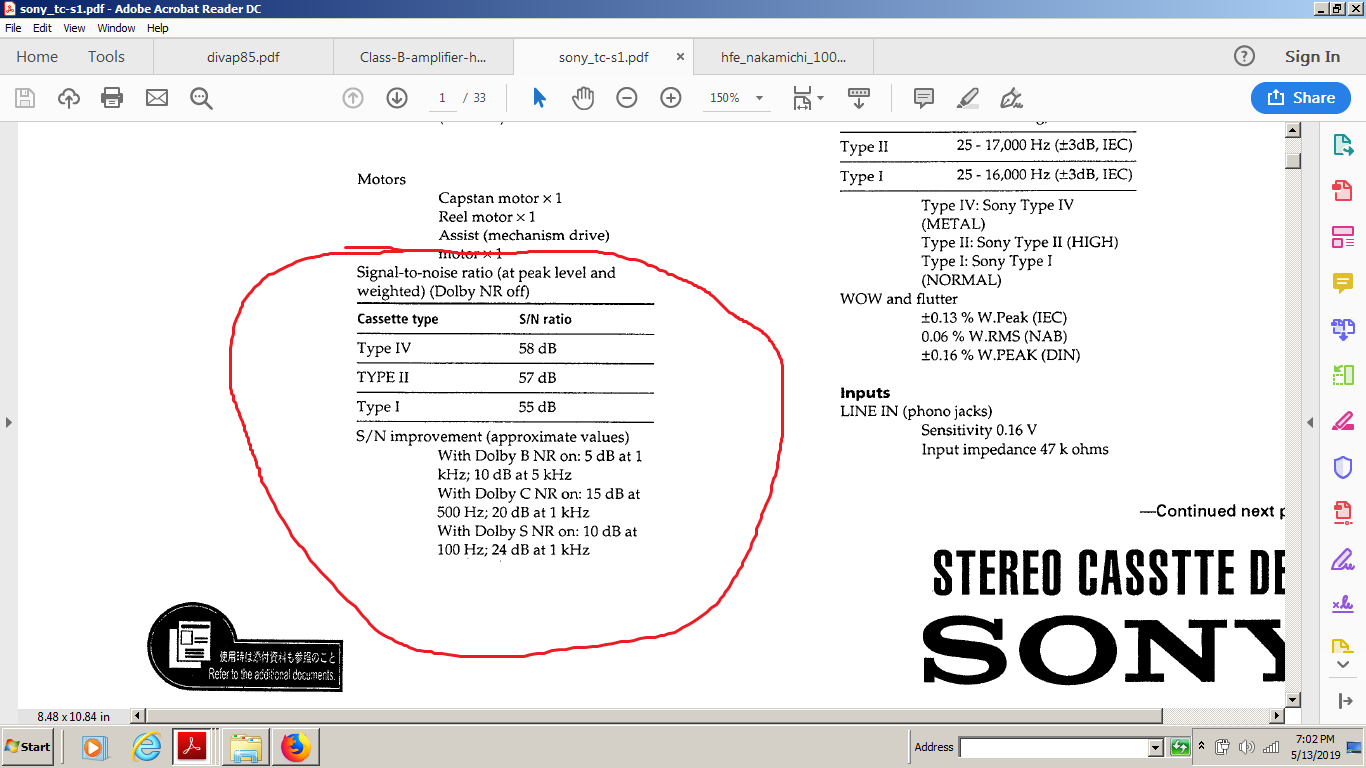
Task: Collapse the right tools pane with arrow
Action: 1343,701
